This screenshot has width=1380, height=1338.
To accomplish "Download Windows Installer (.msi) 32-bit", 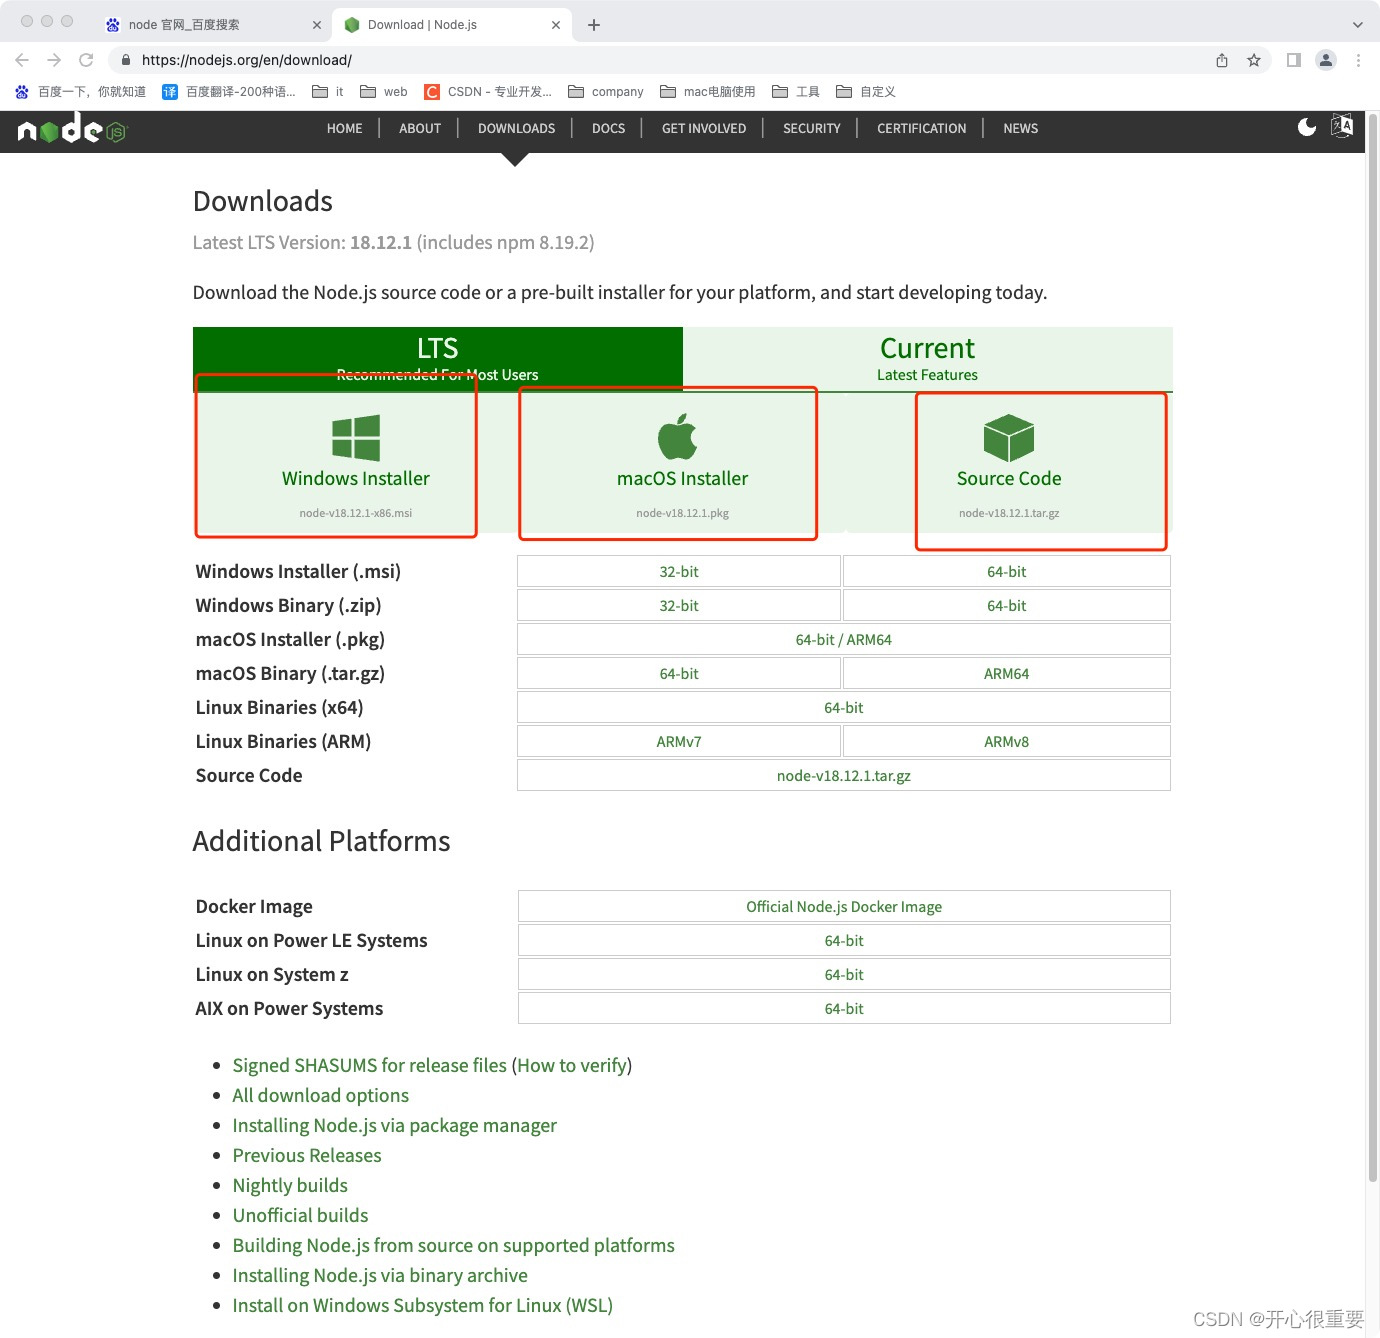I will [x=679, y=572].
